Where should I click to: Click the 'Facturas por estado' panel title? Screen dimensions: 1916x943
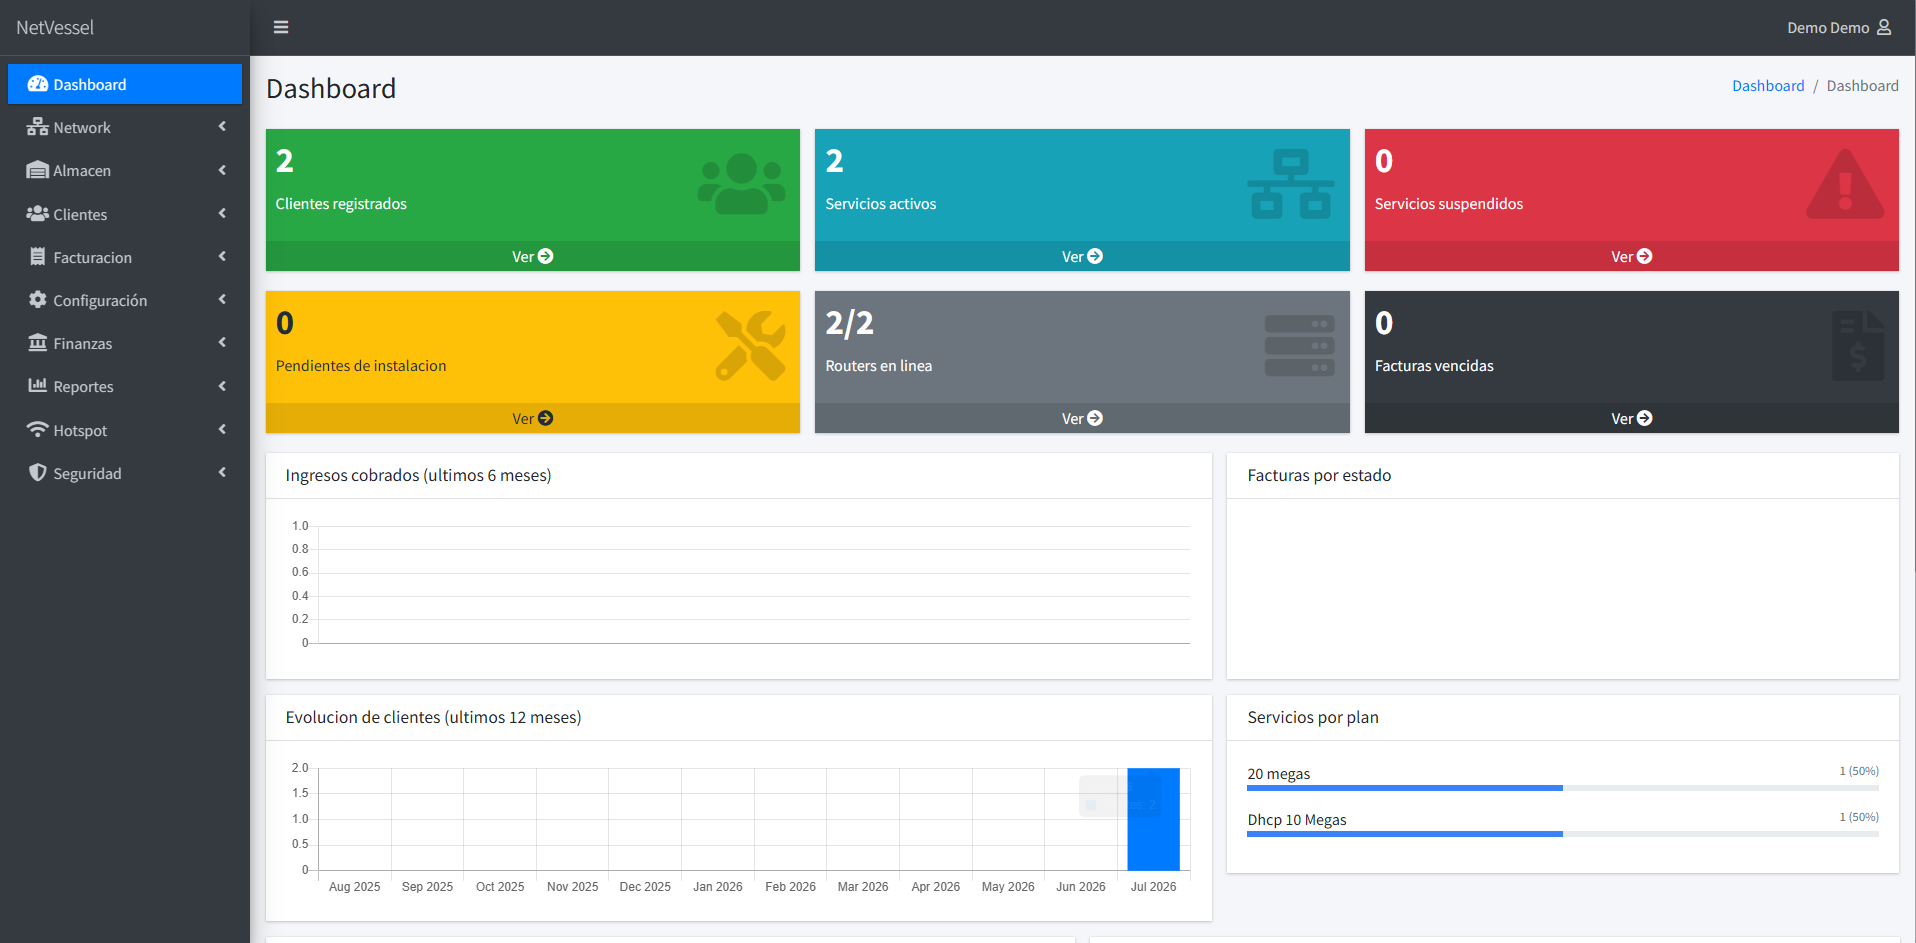(1319, 475)
